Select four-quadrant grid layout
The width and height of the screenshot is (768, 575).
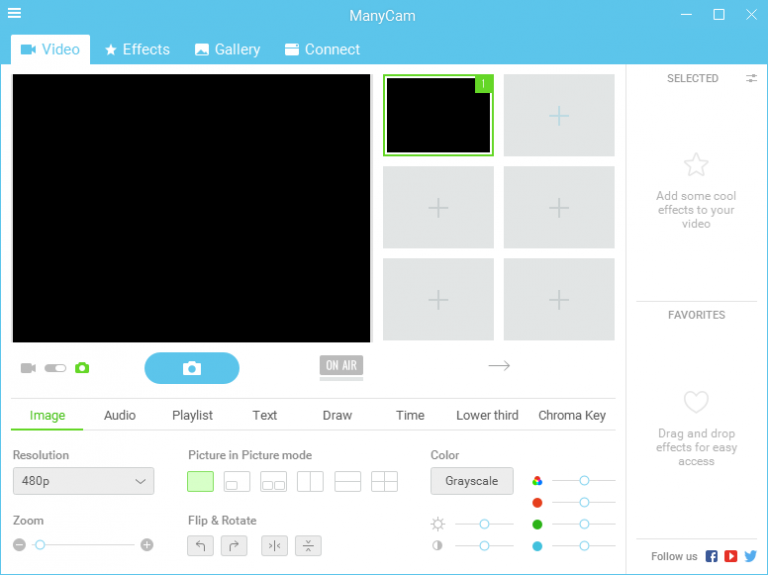coord(384,481)
